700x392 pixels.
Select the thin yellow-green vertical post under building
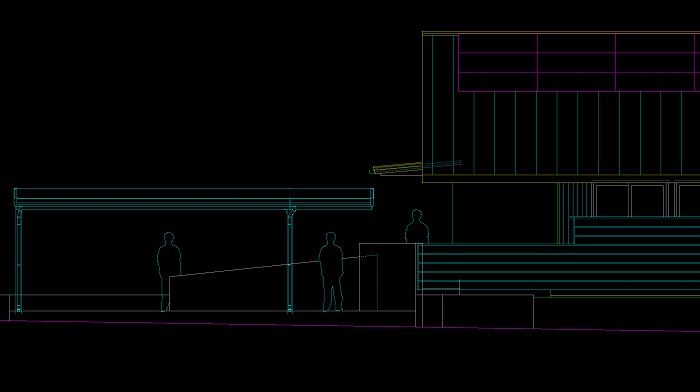pos(452,213)
